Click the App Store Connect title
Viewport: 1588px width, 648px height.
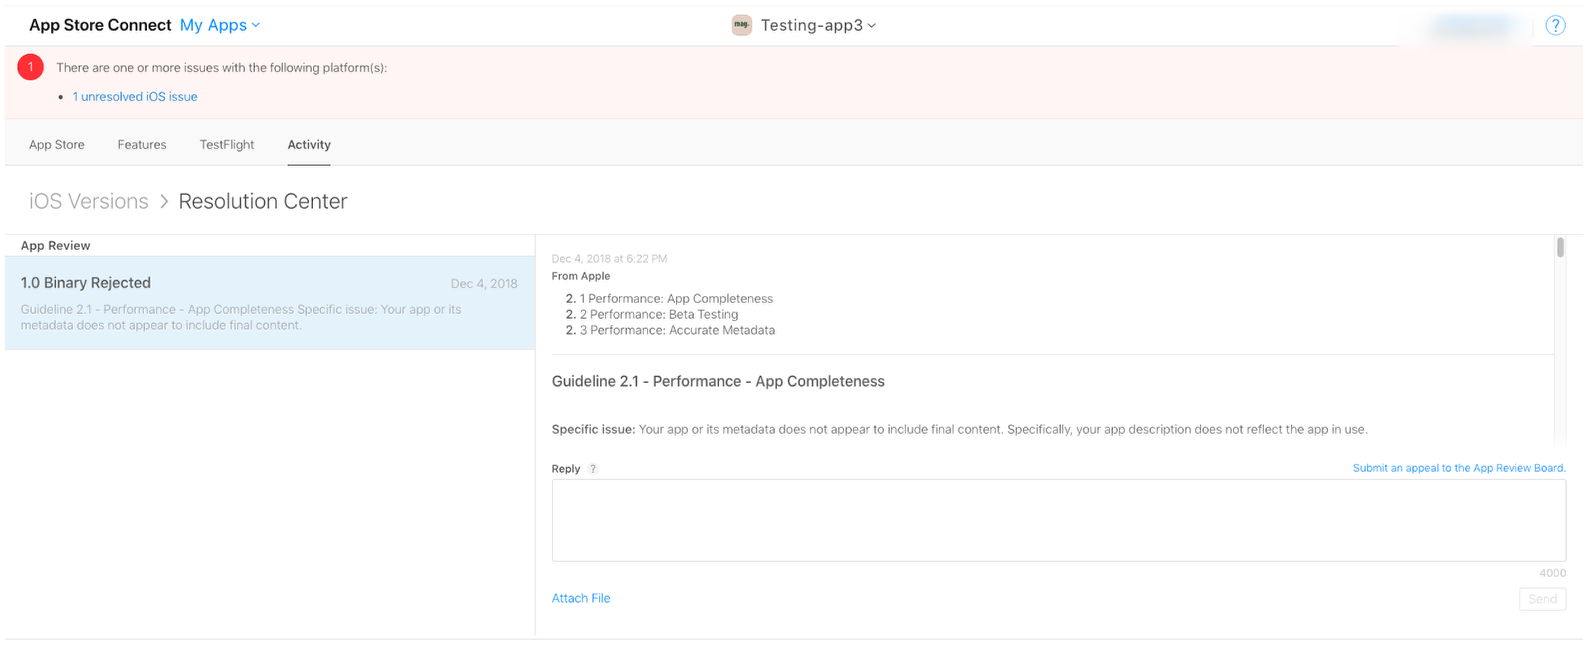tap(100, 25)
